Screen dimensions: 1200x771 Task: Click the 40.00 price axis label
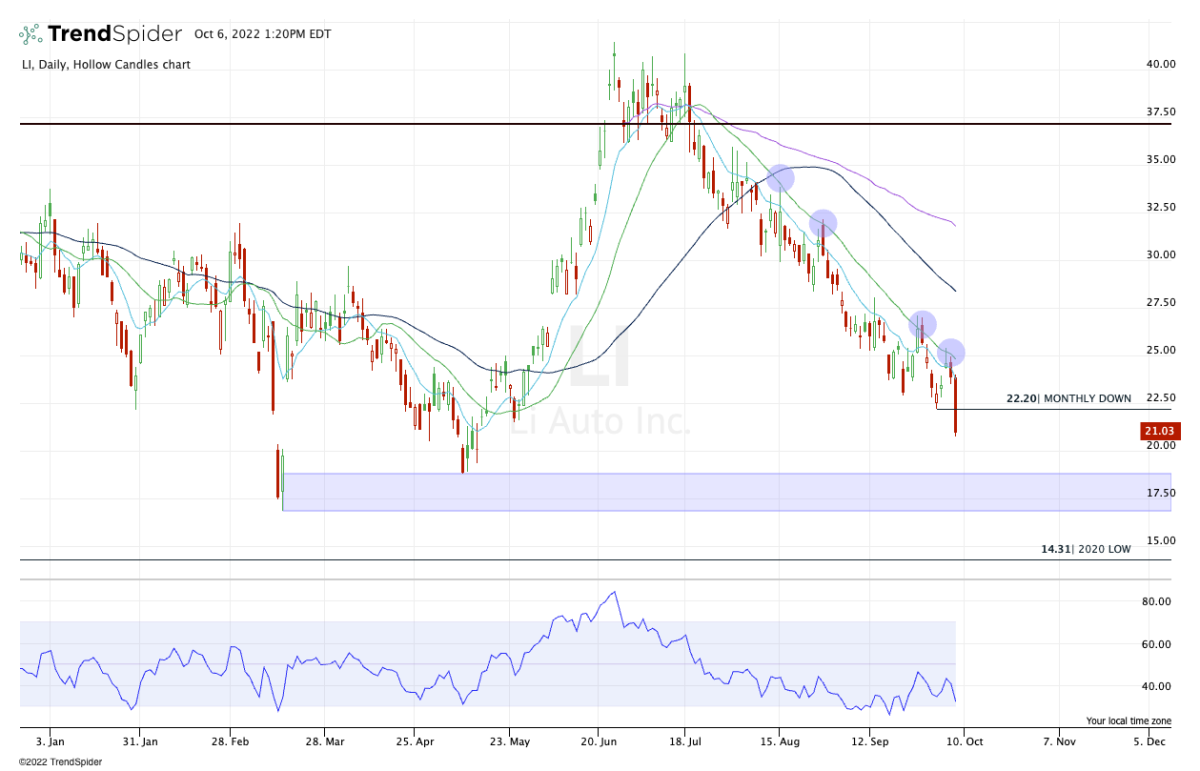click(x=1160, y=64)
